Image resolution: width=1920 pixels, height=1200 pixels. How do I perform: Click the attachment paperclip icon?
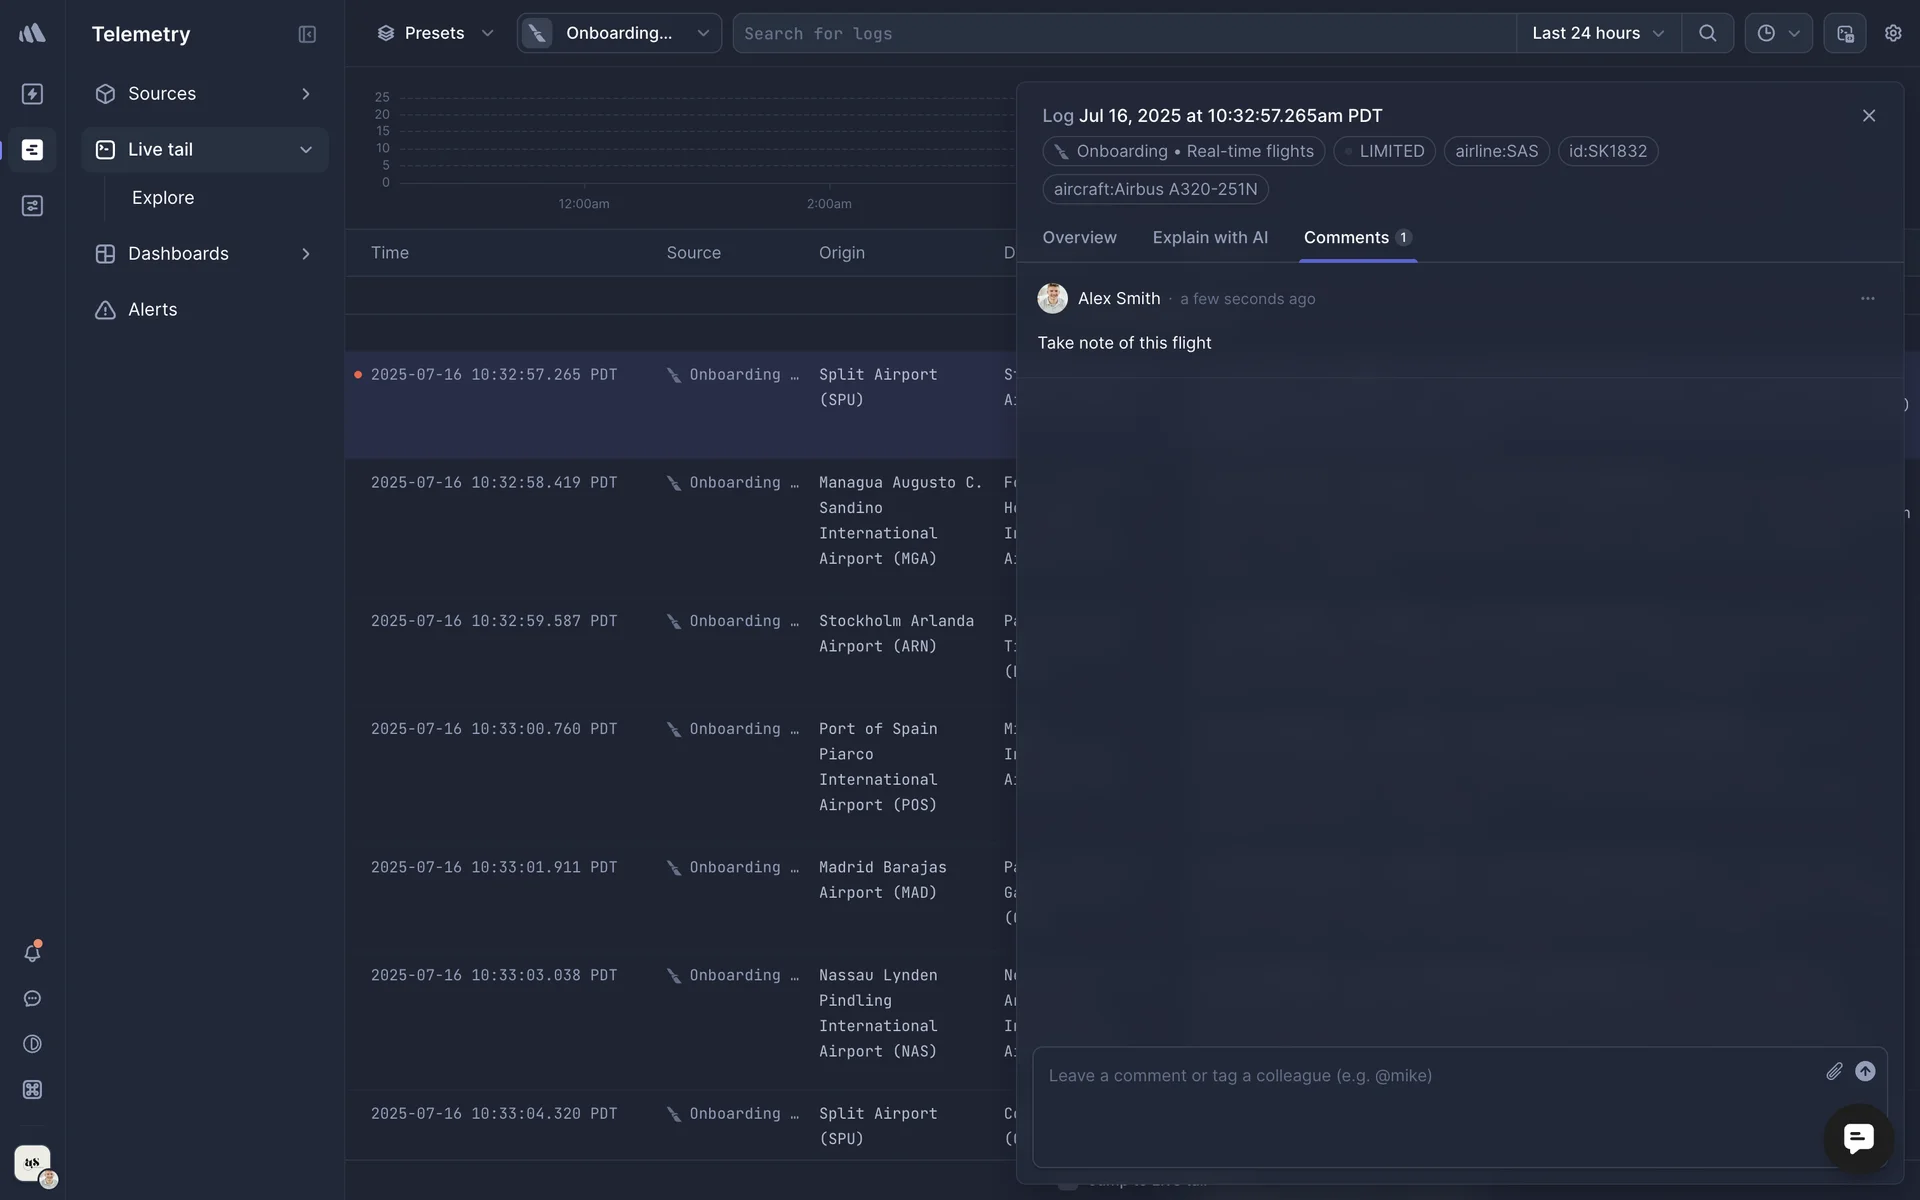pyautogui.click(x=1834, y=1072)
